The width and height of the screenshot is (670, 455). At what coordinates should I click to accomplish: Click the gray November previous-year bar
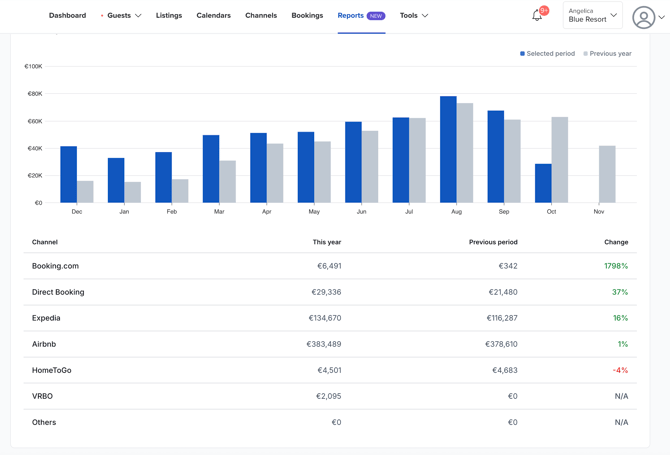coord(607,174)
